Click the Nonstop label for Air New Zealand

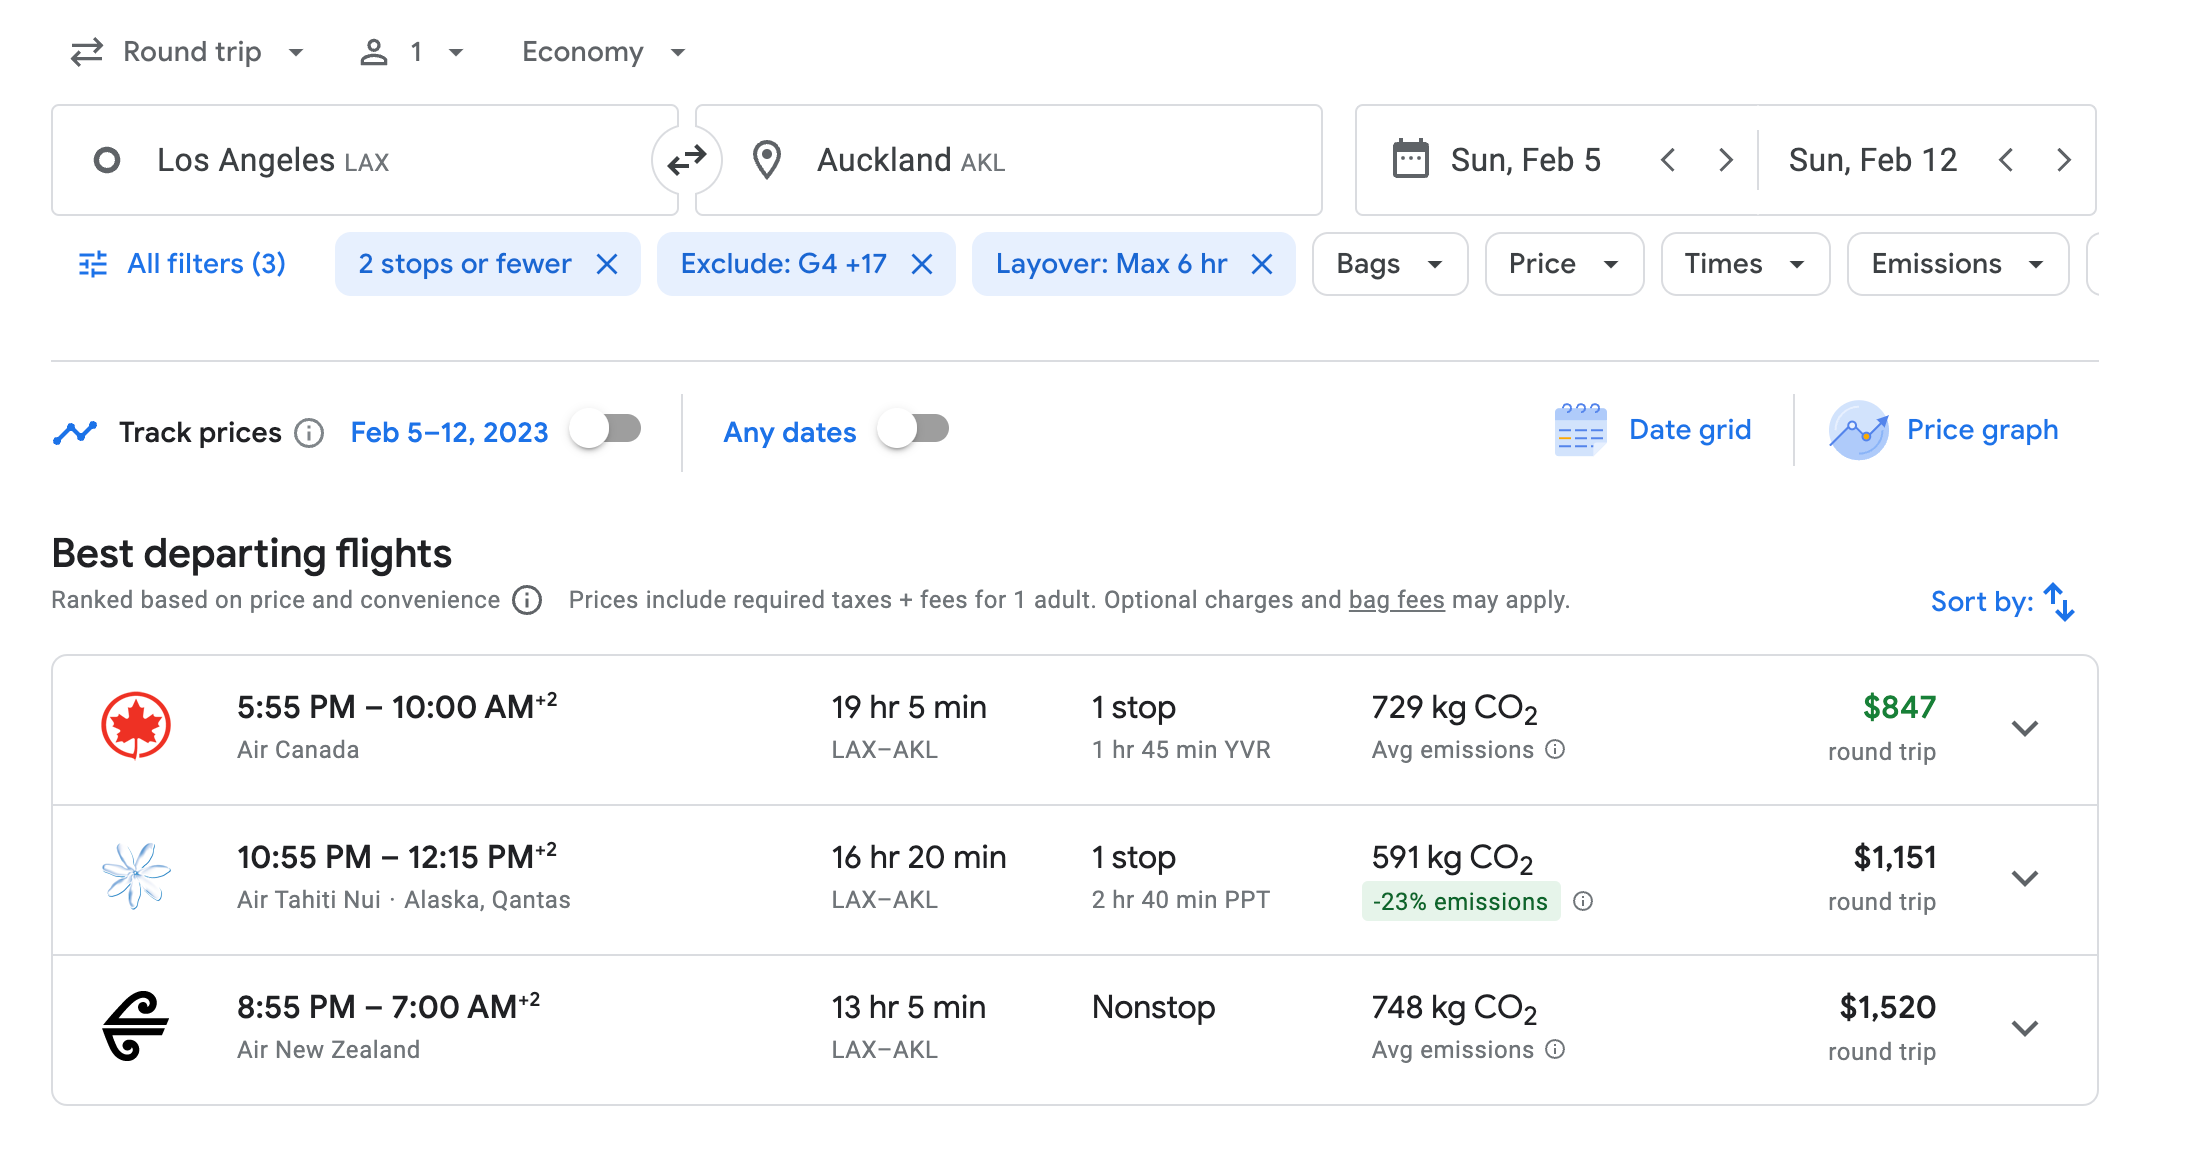click(1153, 1007)
